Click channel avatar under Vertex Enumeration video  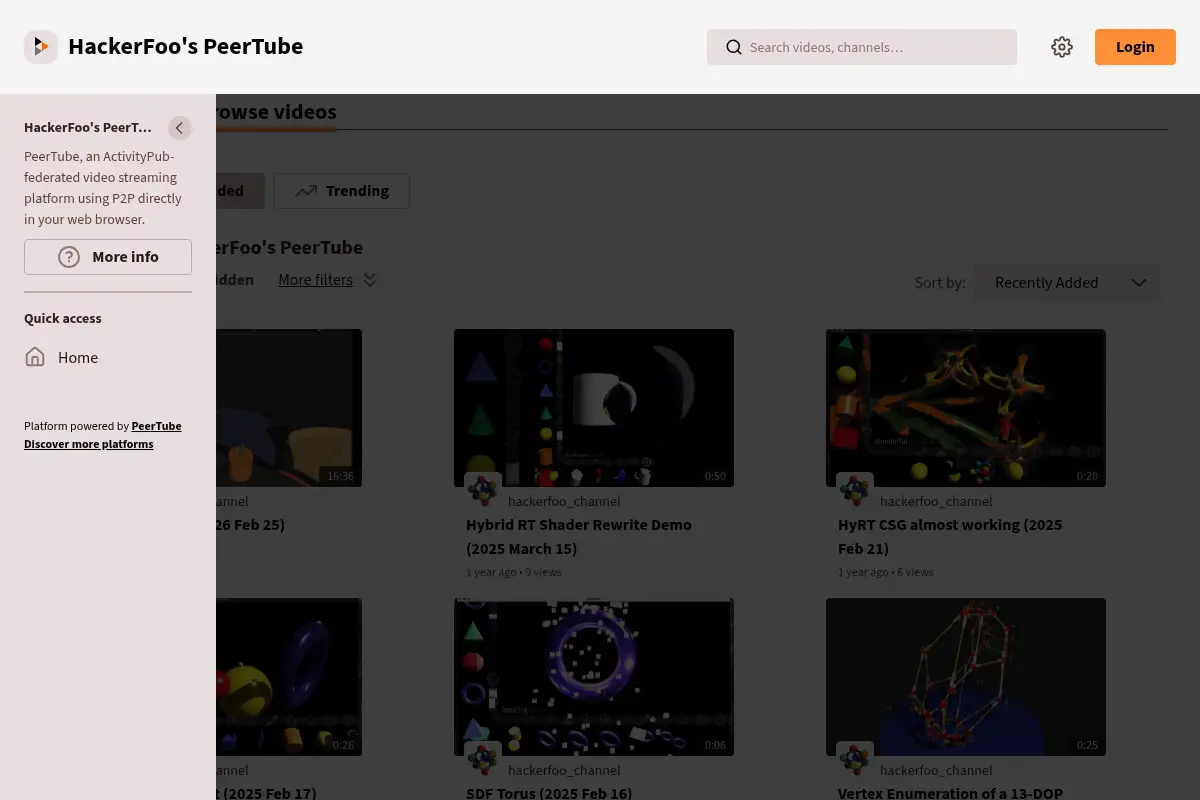(x=855, y=760)
